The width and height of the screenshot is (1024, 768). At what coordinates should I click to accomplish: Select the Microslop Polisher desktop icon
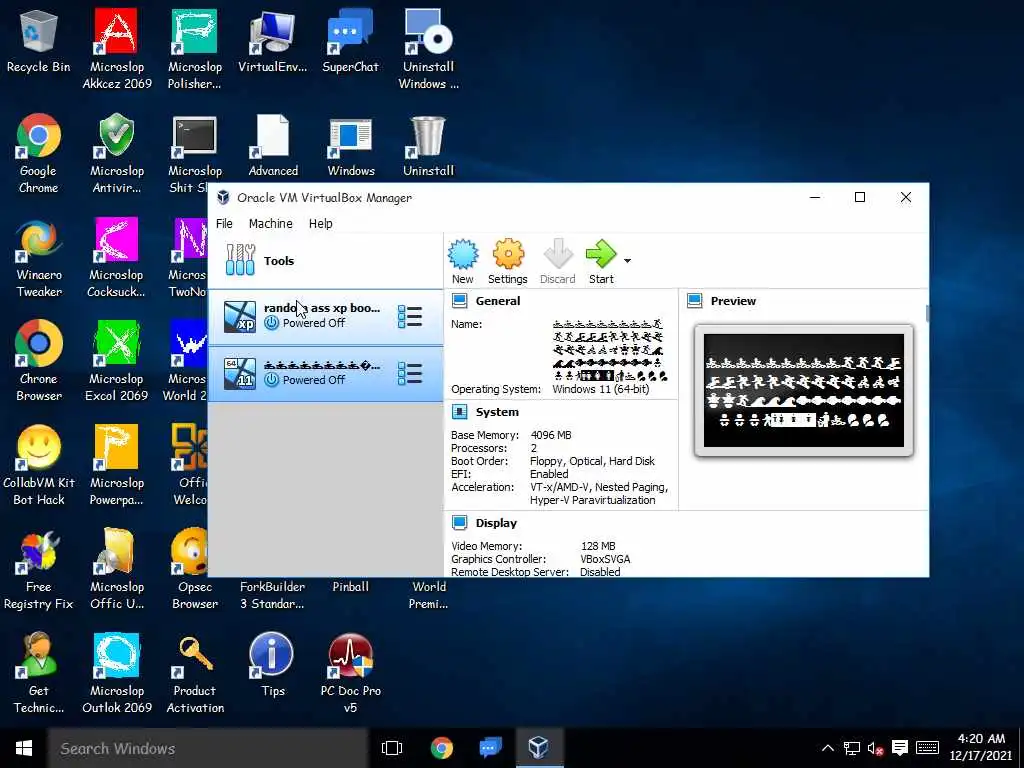tap(195, 49)
